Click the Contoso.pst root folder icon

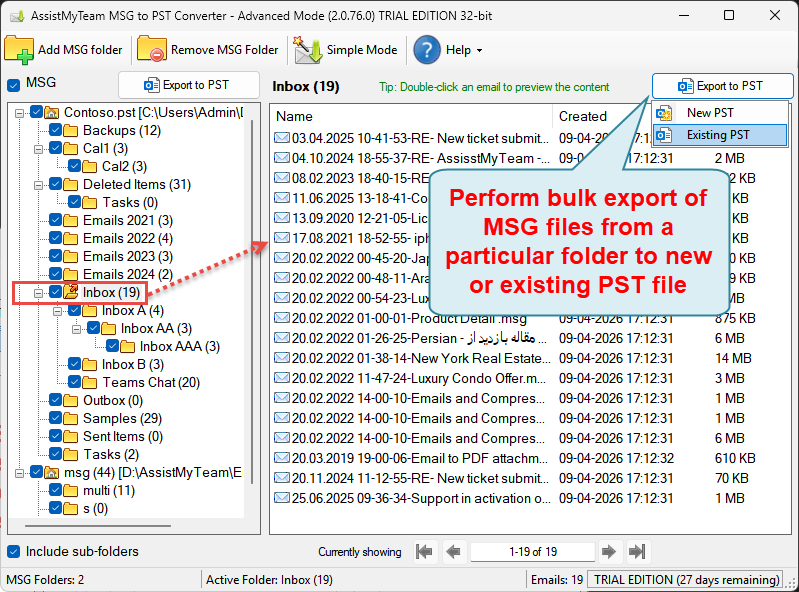(51, 112)
